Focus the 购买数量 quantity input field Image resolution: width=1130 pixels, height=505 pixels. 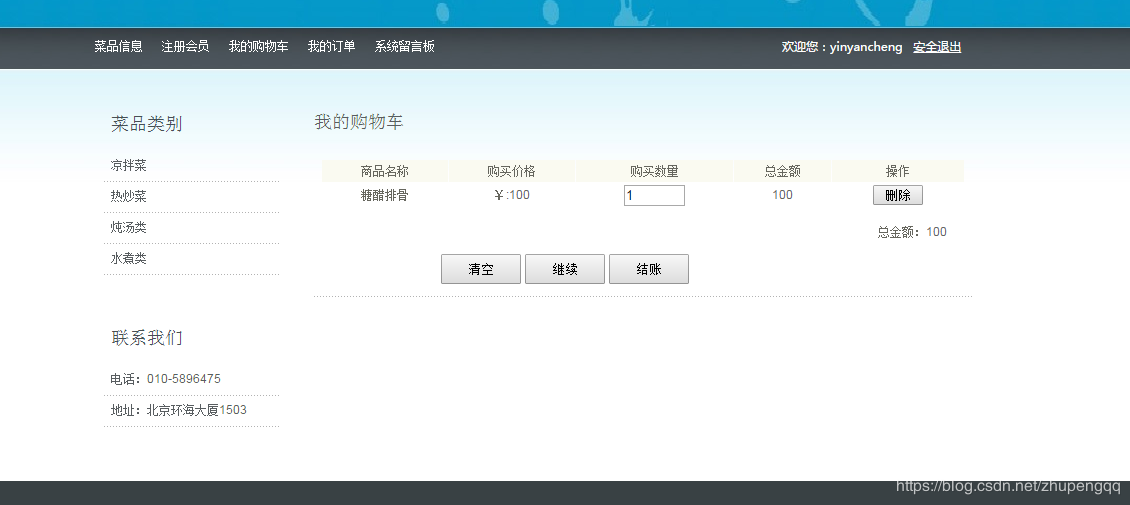[x=654, y=195]
